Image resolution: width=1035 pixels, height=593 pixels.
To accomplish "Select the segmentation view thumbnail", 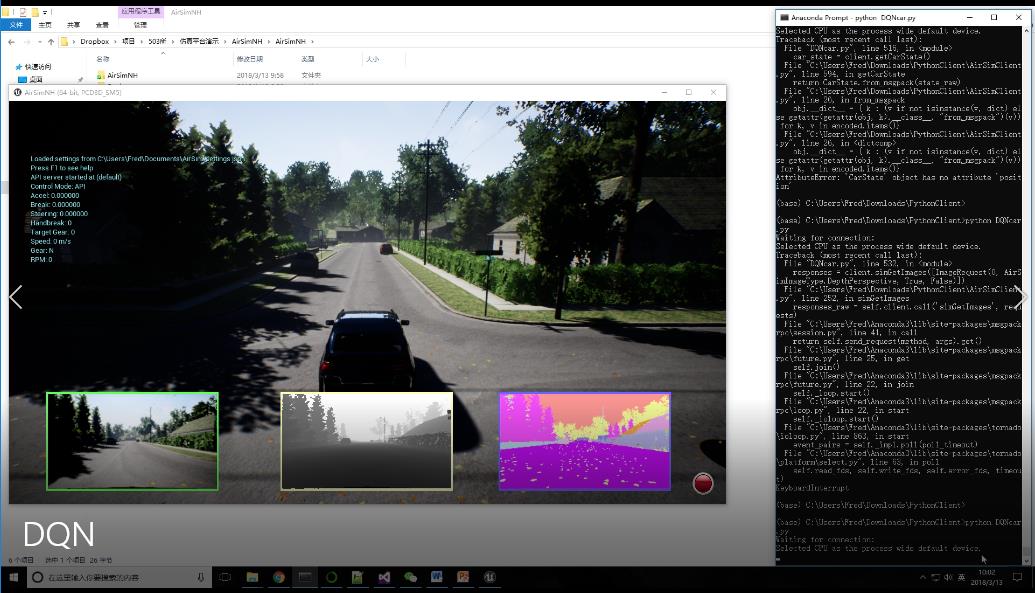I will coord(585,440).
